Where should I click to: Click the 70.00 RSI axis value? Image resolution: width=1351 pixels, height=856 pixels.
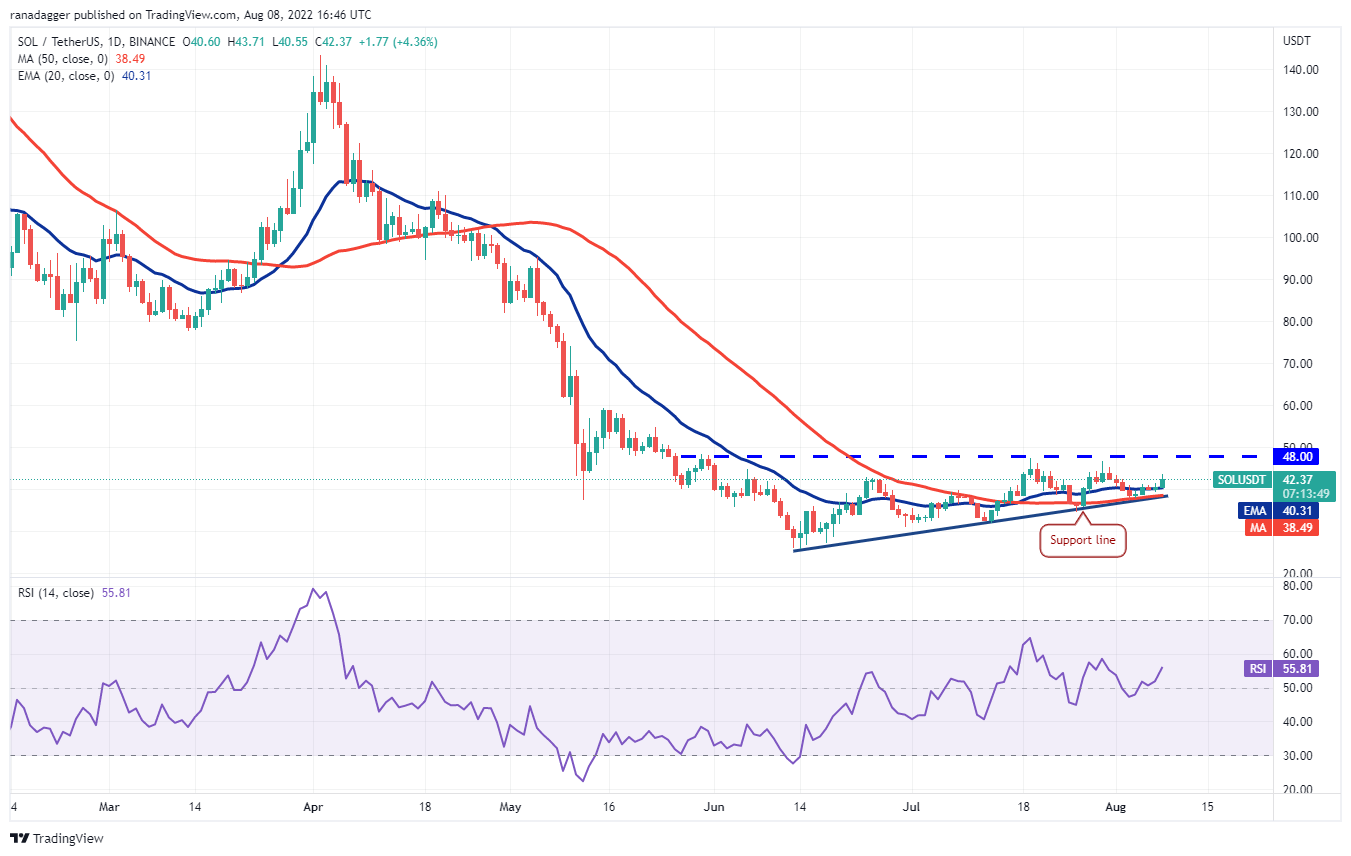1298,620
